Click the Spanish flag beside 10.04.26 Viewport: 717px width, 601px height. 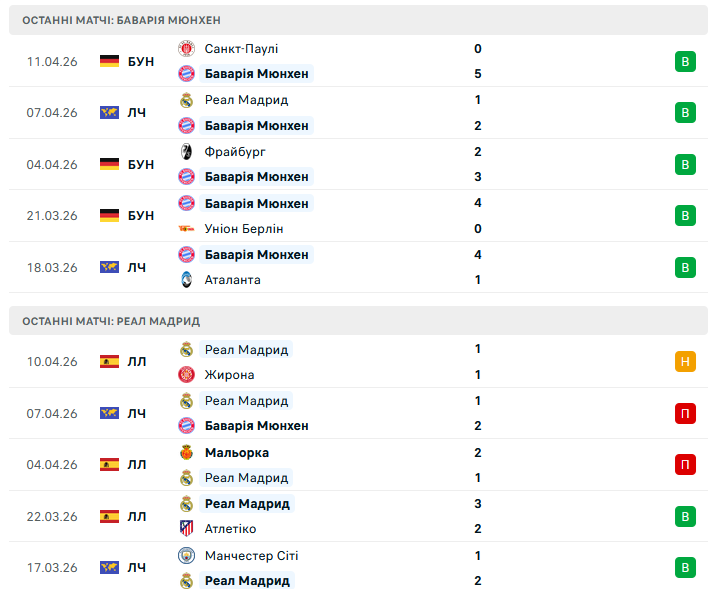coord(110,362)
